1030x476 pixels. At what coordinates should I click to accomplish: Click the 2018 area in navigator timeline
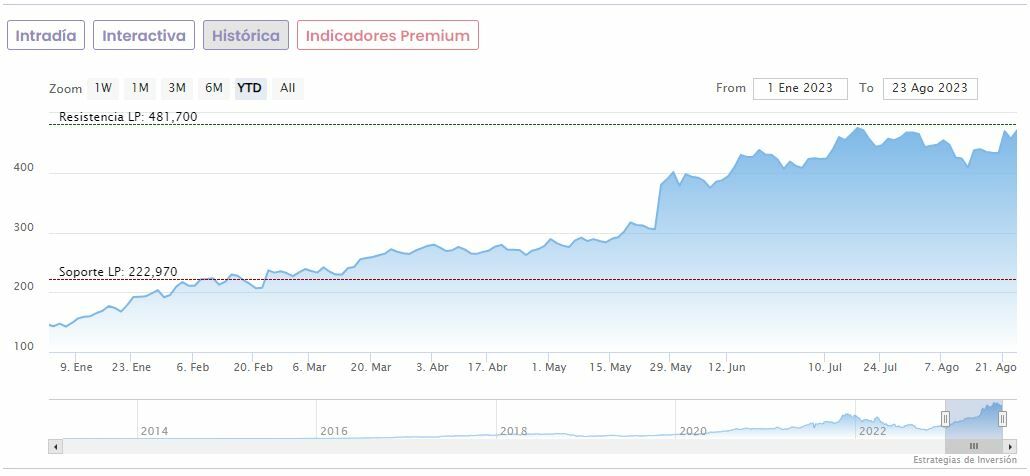click(x=513, y=431)
